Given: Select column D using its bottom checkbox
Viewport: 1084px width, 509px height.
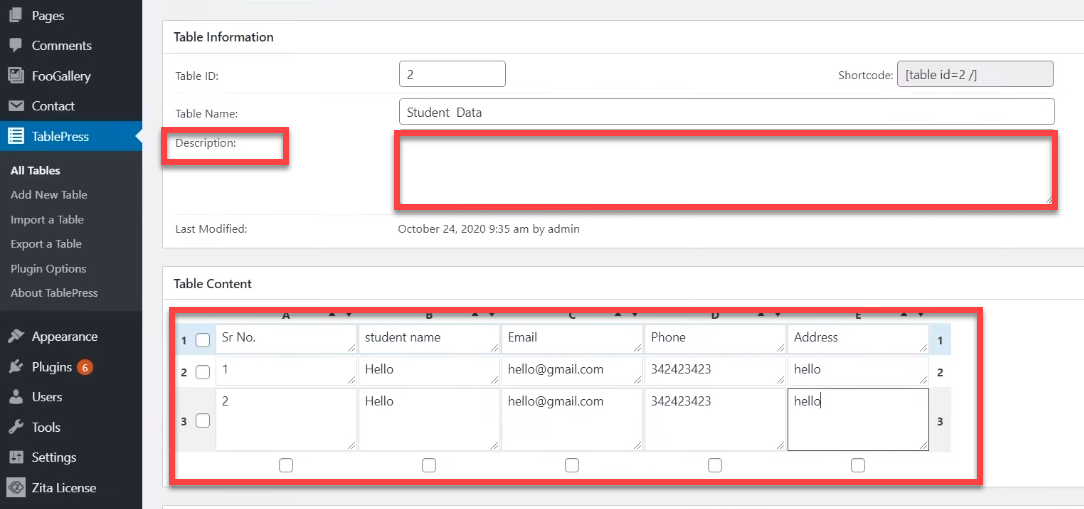Looking at the screenshot, I should [715, 465].
